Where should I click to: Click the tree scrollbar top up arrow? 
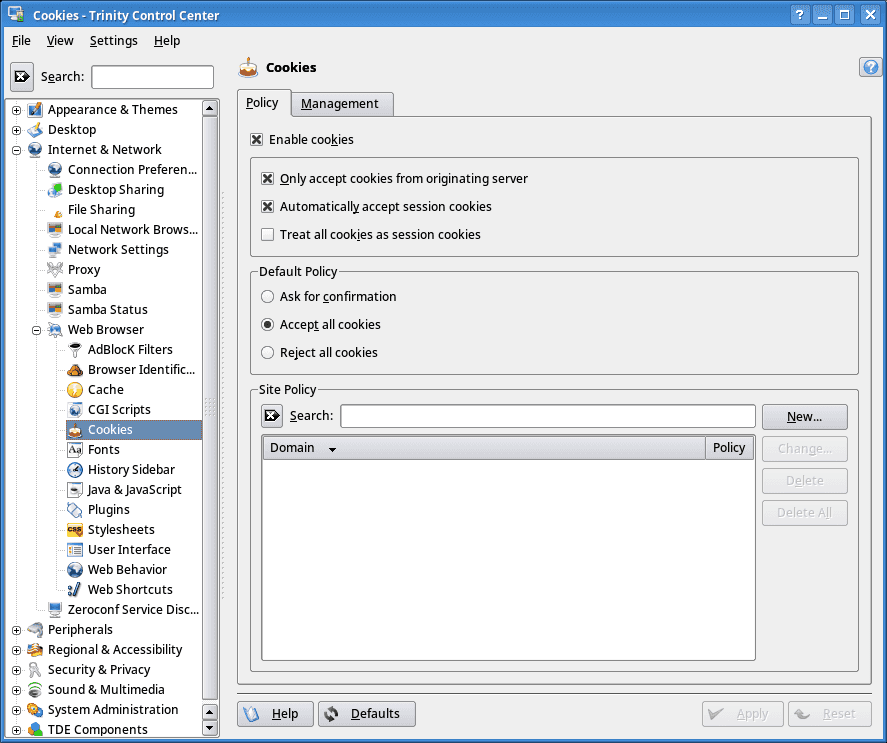[x=210, y=108]
